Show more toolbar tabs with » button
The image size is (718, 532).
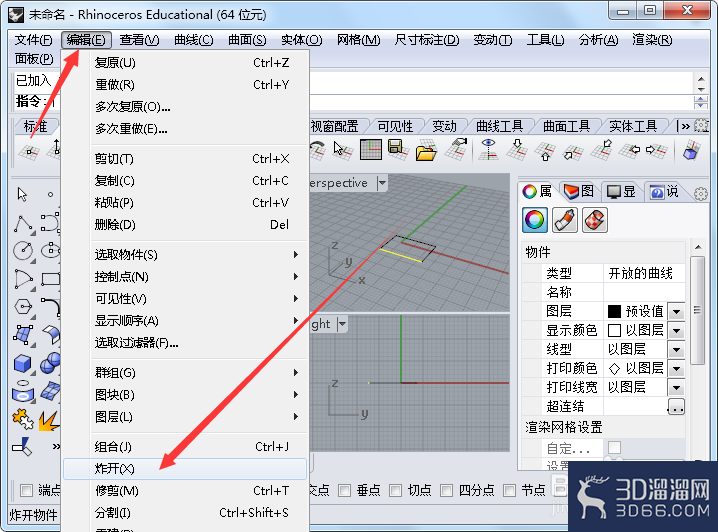[x=685, y=126]
